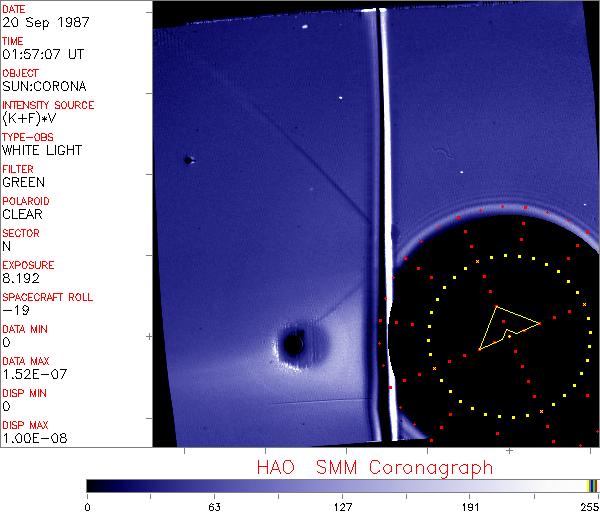This screenshot has height=512, width=600.
Task: Click the yellow and blue colorbar end cap
Action: (x=592, y=485)
